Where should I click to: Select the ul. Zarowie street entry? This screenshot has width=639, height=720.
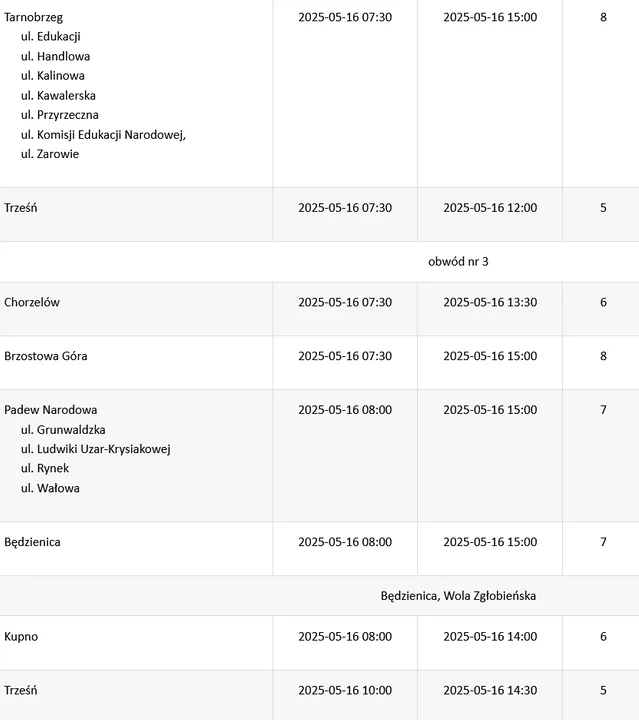pos(49,154)
